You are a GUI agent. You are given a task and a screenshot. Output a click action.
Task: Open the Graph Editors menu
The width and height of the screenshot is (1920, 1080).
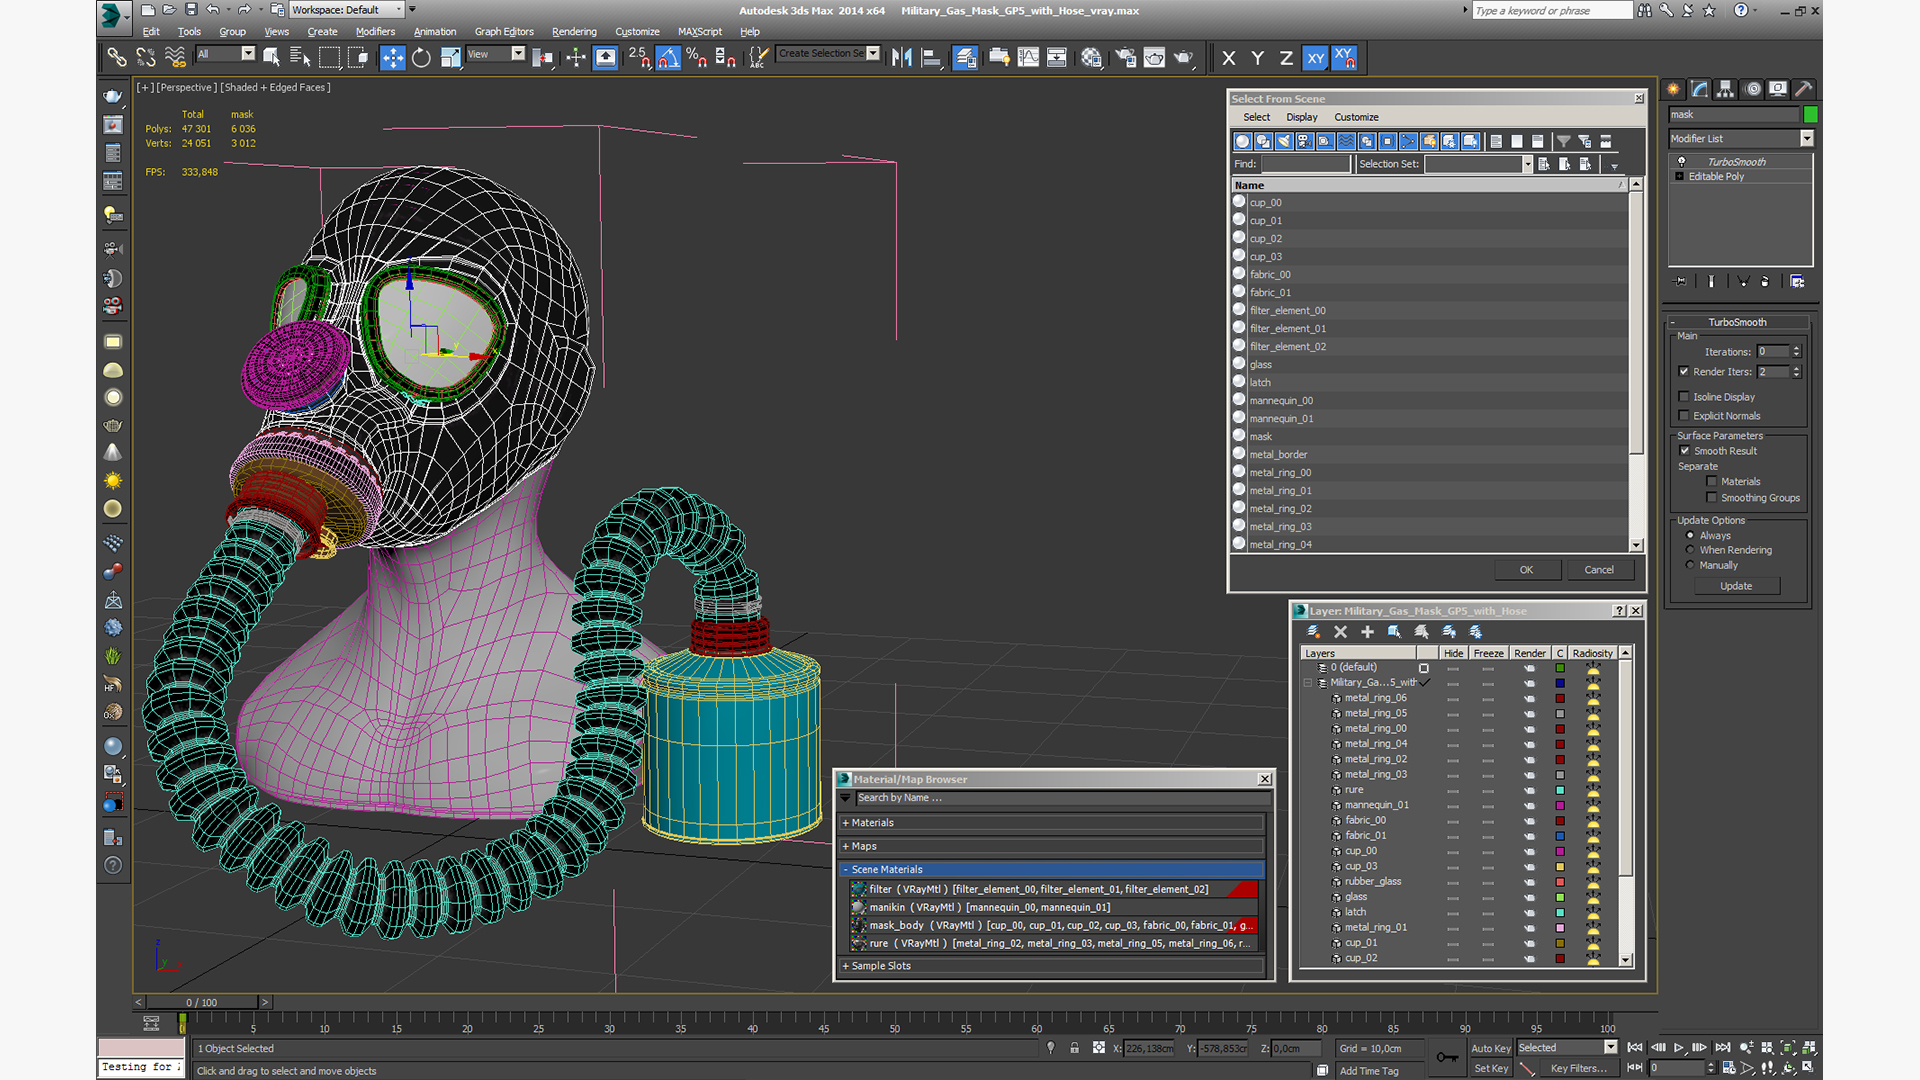point(504,32)
